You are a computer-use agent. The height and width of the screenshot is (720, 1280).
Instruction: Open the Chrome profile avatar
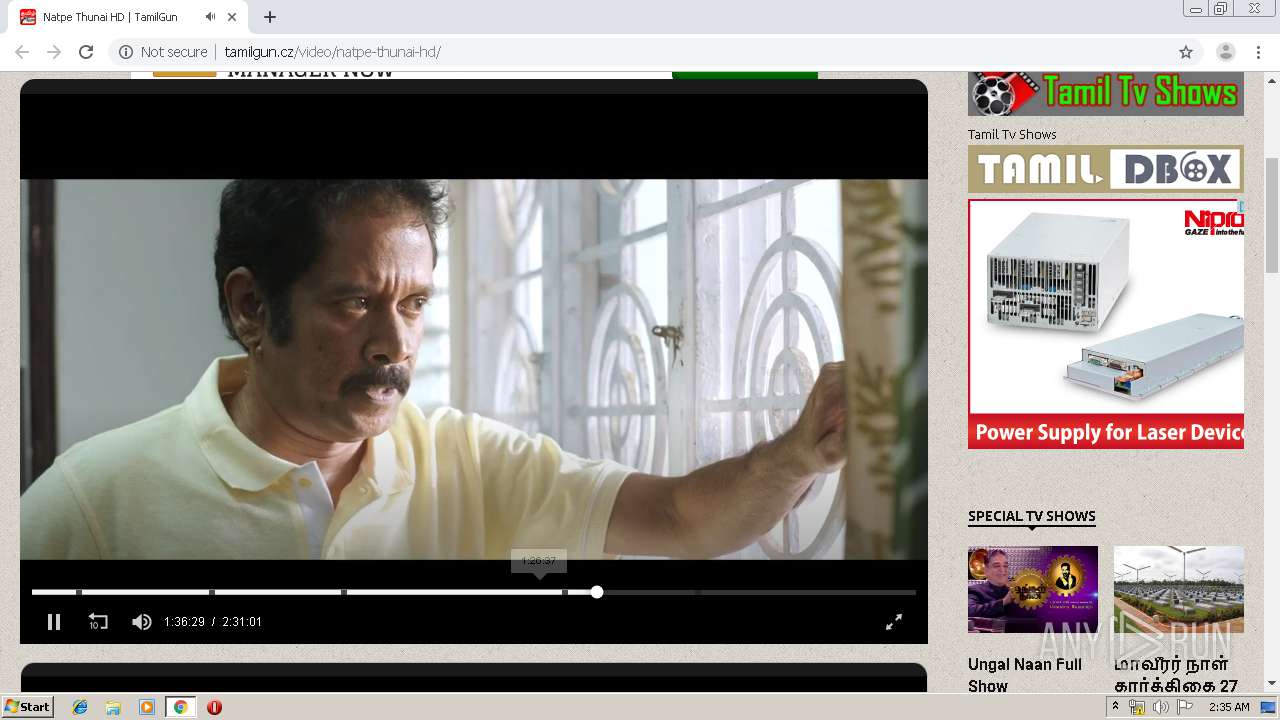click(1226, 52)
